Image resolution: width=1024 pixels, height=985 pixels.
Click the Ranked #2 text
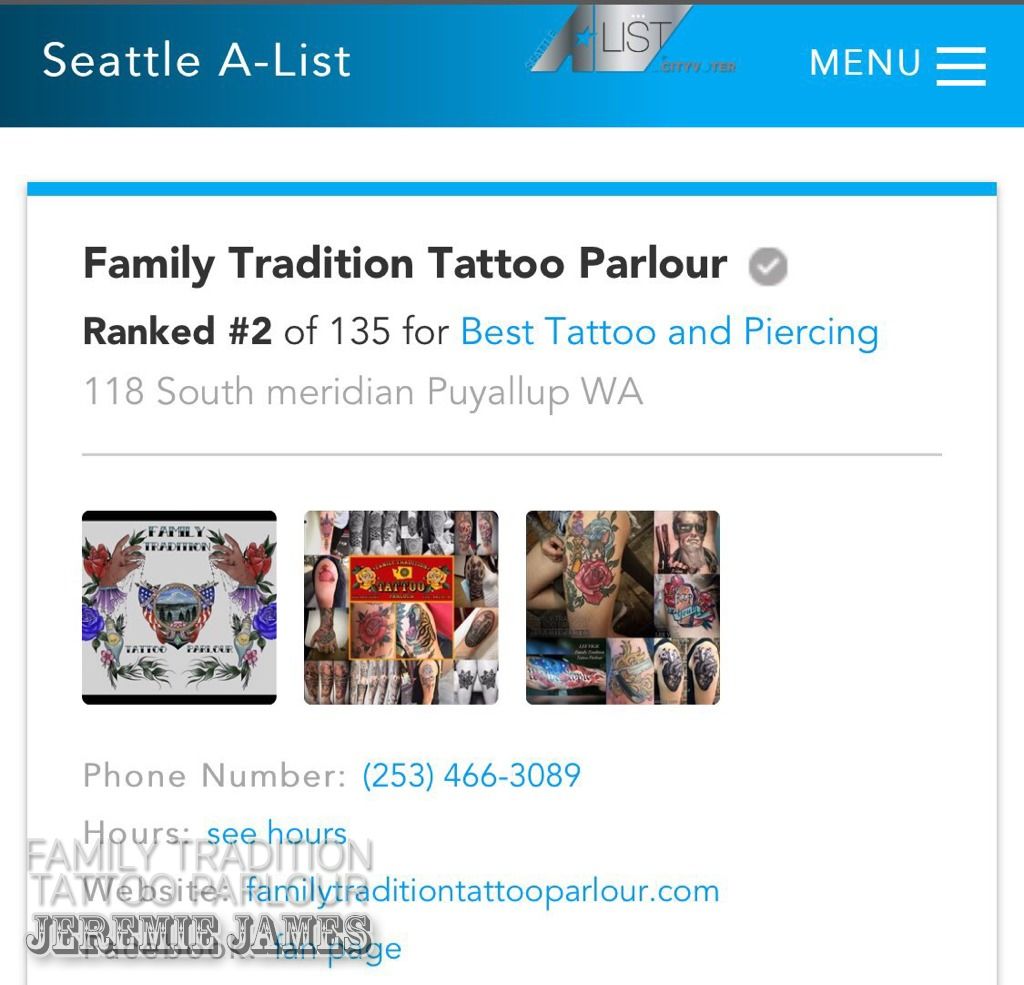(x=177, y=331)
